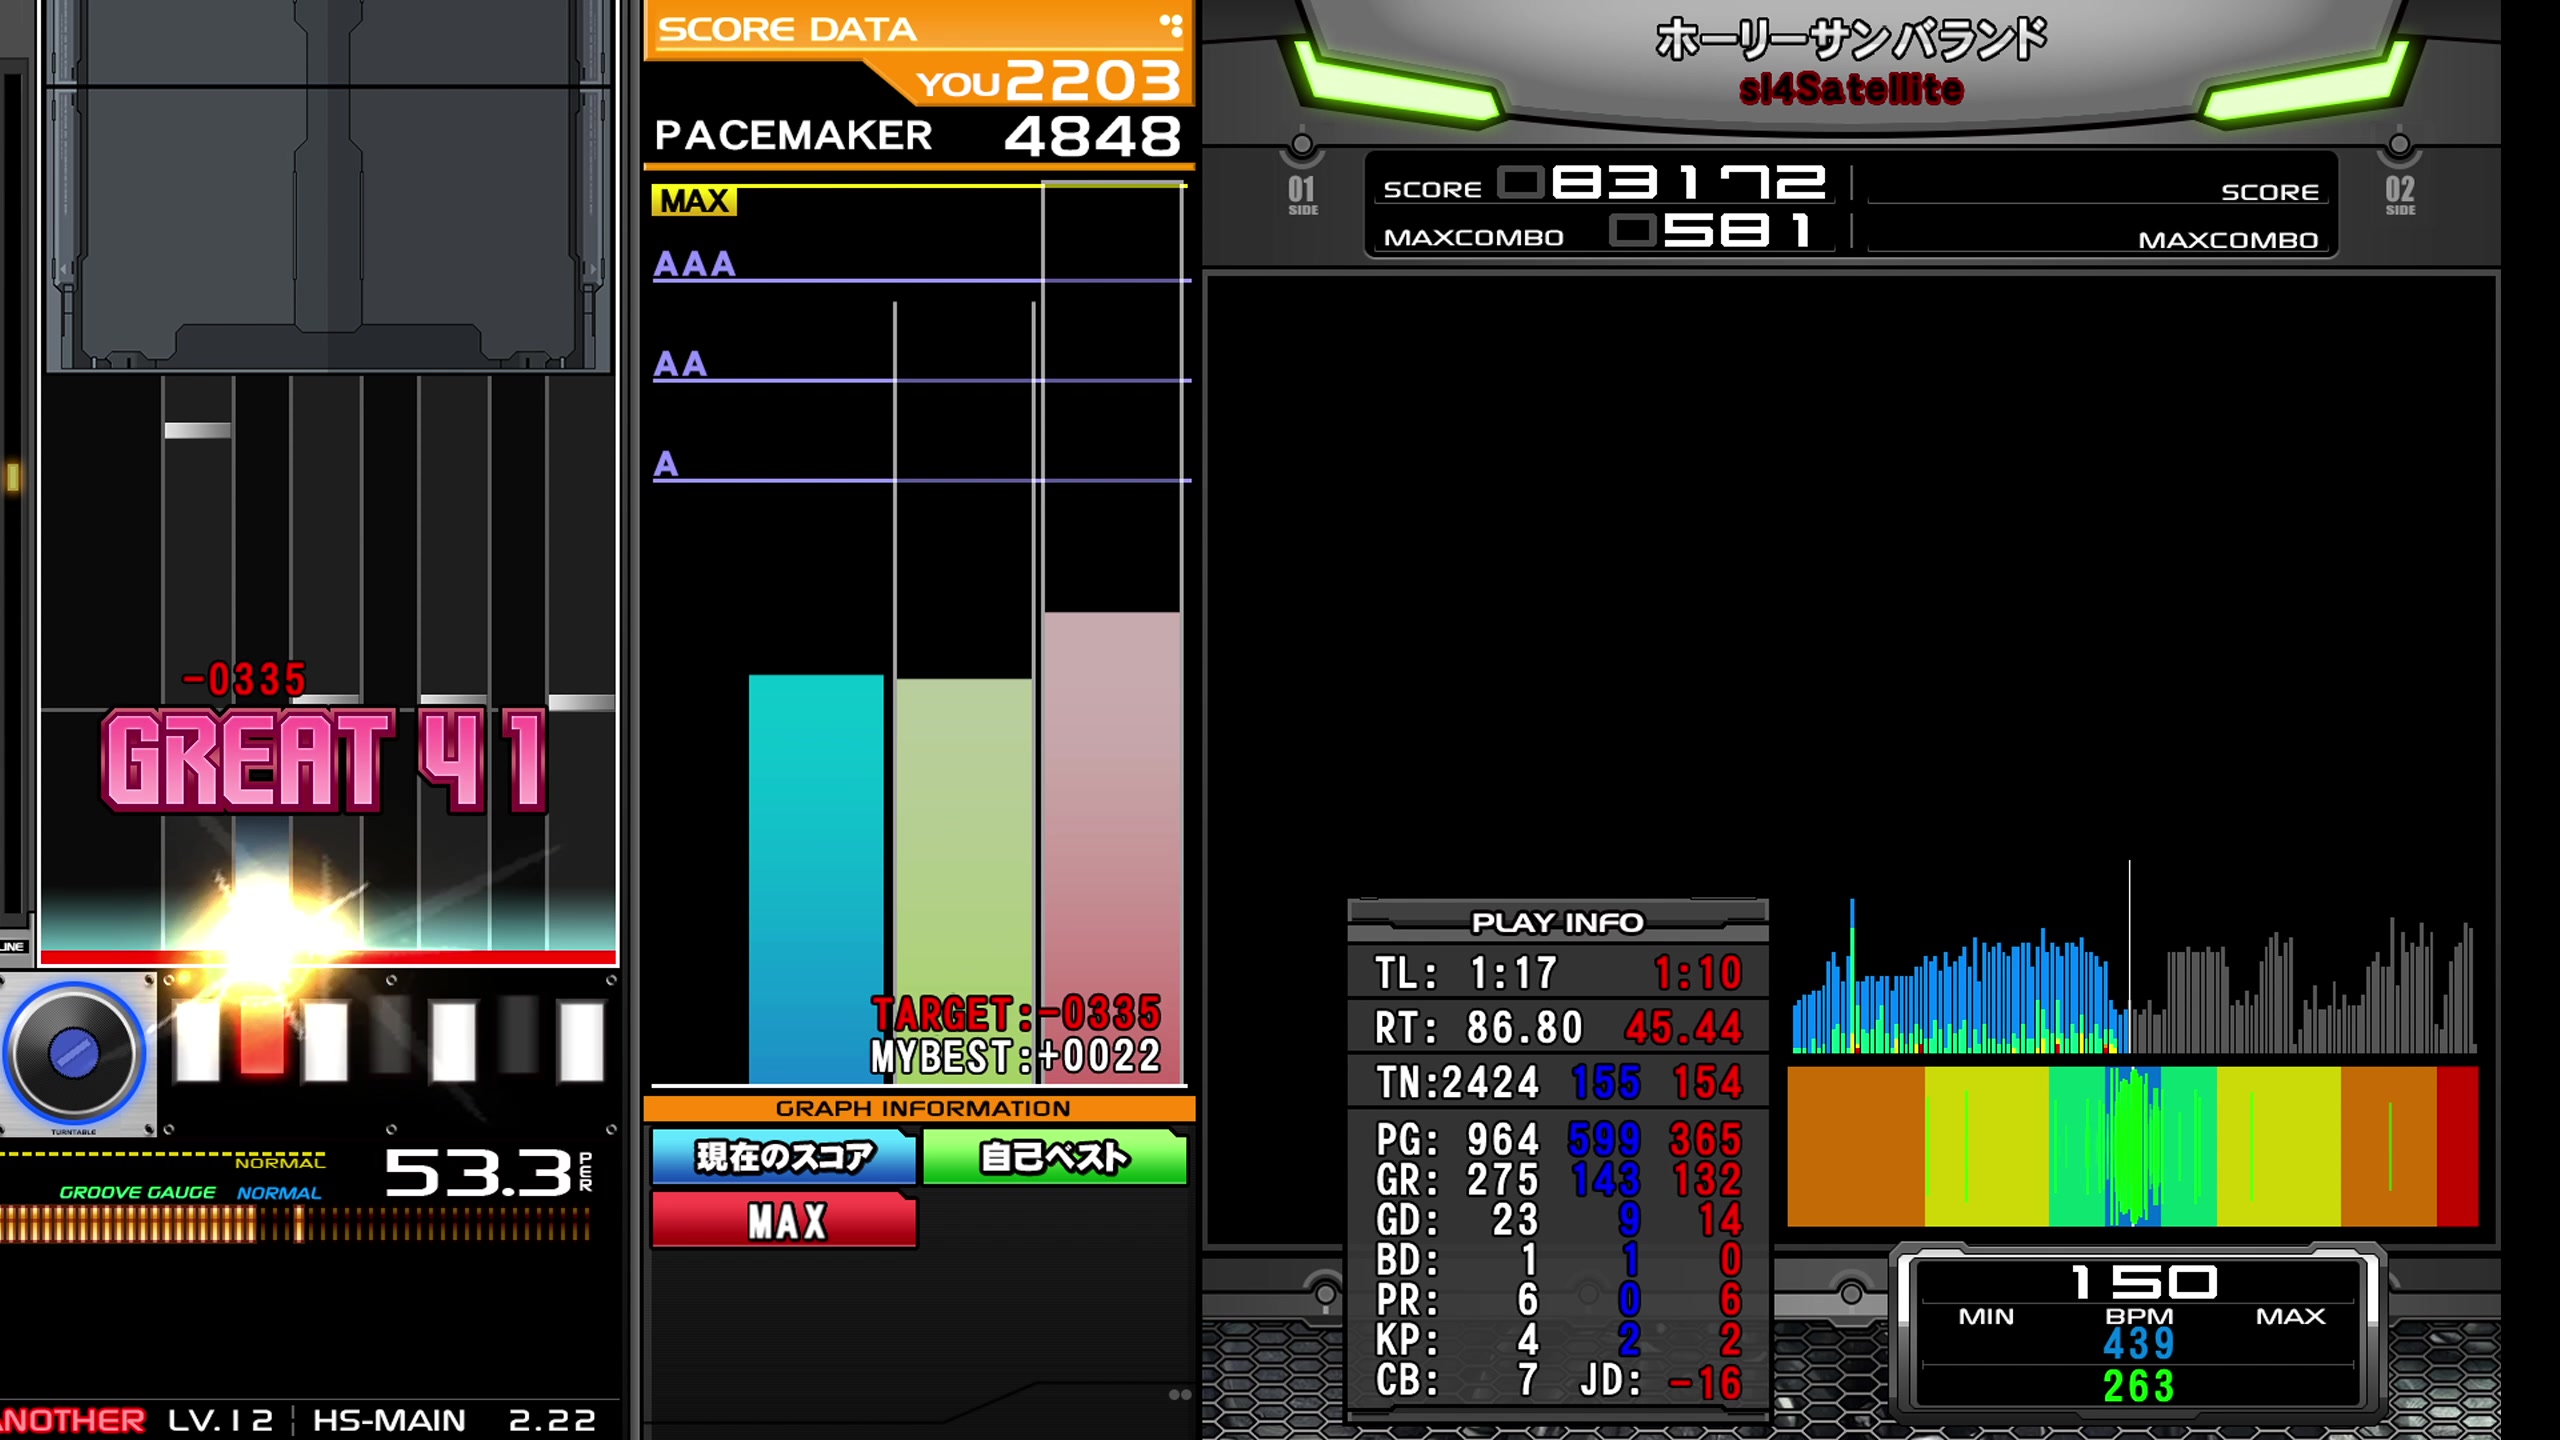
Task: Click the red end of timing band
Action: click(x=2458, y=1146)
